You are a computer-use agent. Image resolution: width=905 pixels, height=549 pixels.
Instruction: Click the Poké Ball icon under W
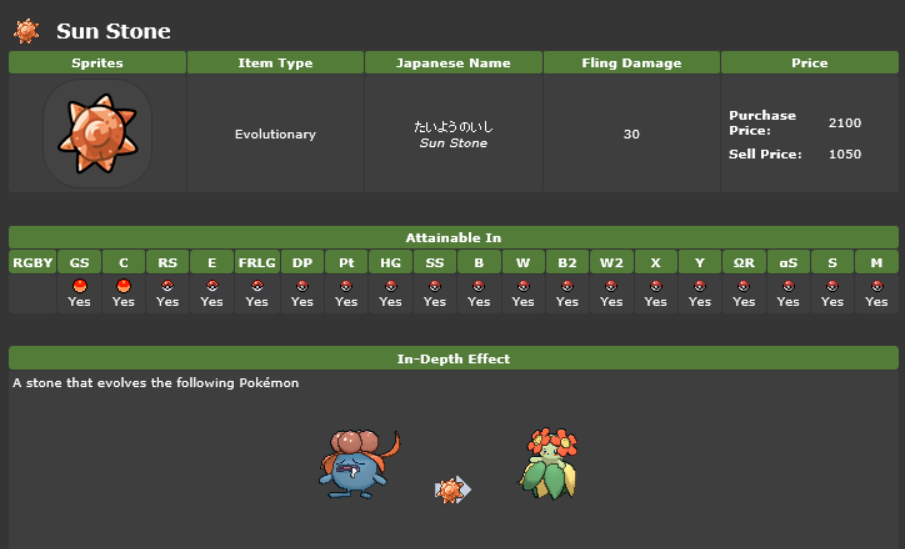coord(523,286)
